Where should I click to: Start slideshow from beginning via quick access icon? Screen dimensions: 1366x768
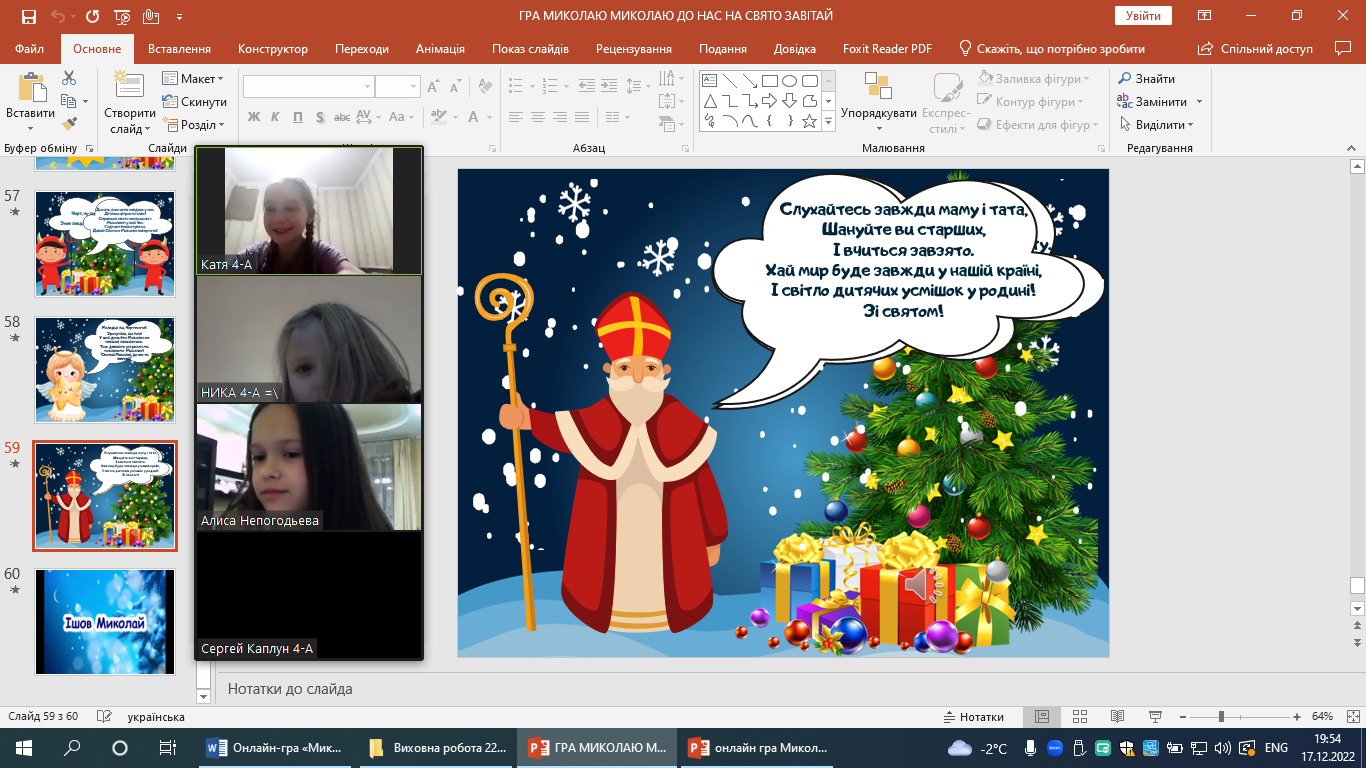pos(122,17)
